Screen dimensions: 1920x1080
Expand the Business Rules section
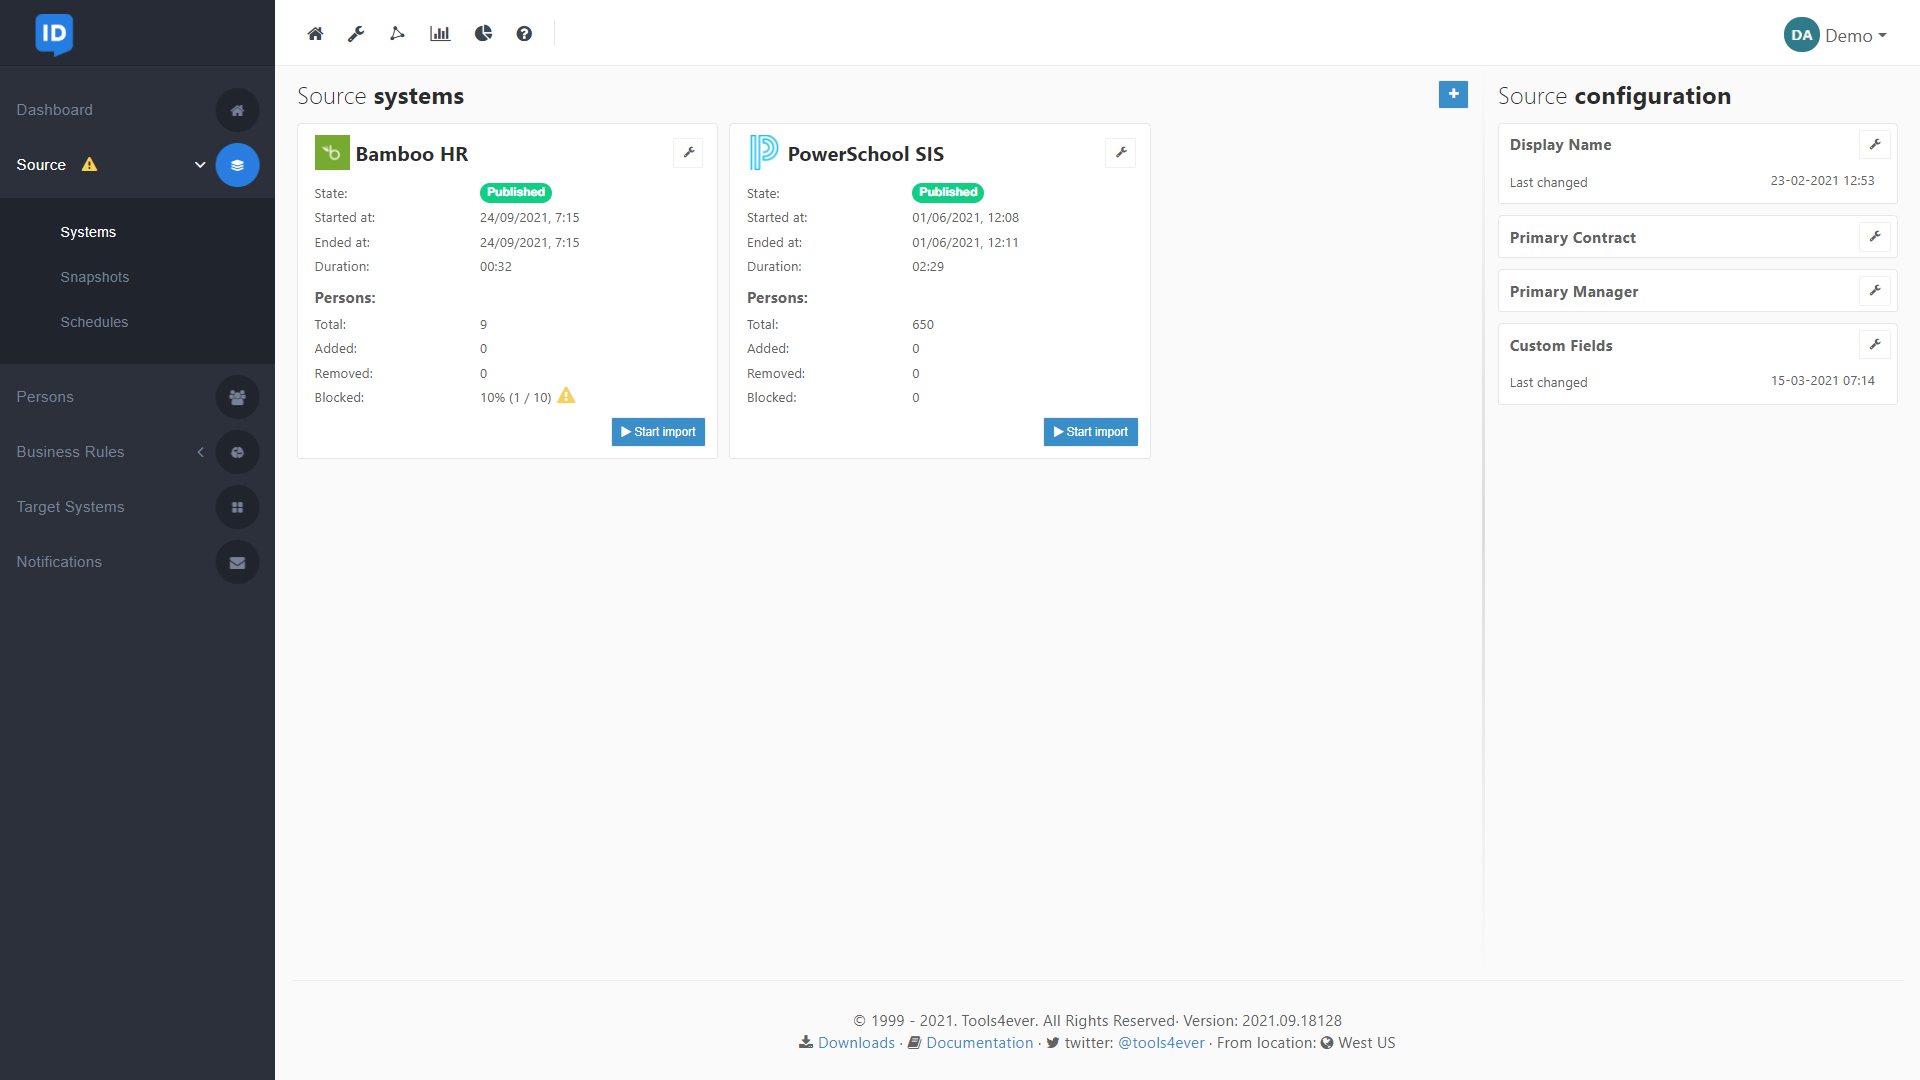click(x=199, y=451)
